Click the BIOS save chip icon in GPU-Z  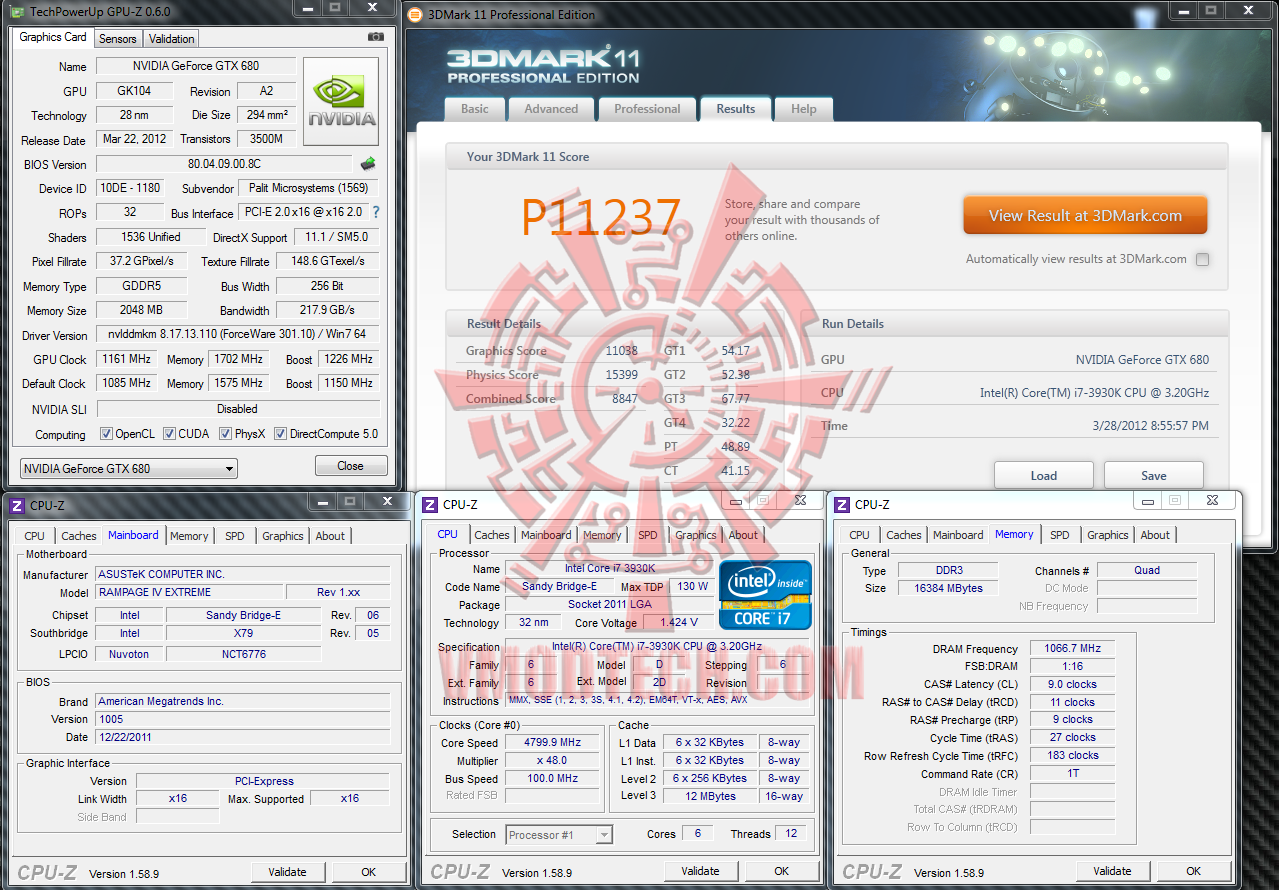[368, 164]
